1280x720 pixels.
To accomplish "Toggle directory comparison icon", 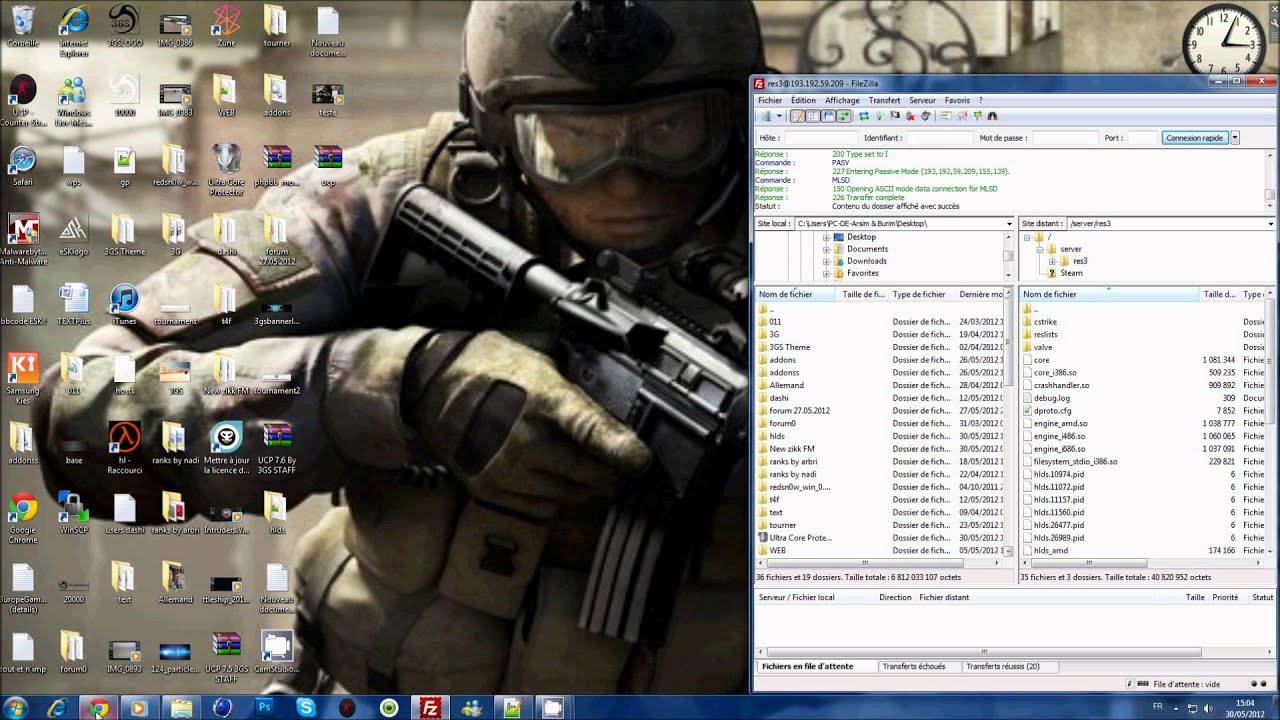I will pyautogui.click(x=961, y=116).
